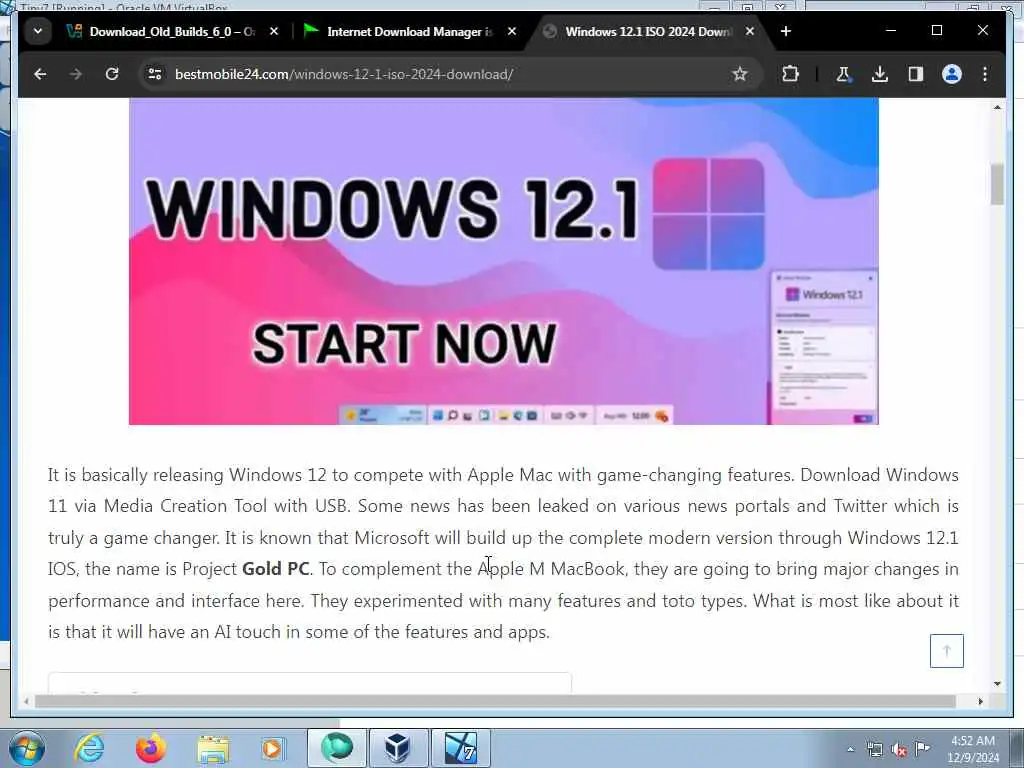1024x768 pixels.
Task: Click the bold text "Gold PC"
Action: point(276,569)
